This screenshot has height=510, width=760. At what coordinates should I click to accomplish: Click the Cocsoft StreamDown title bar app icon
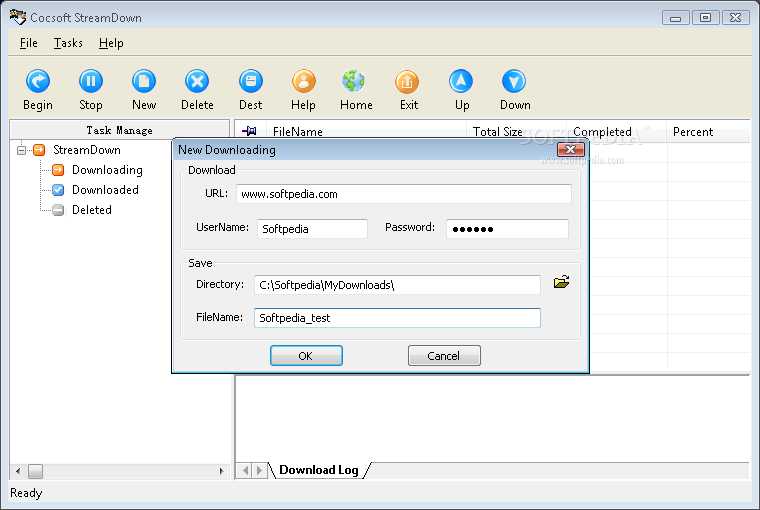click(x=17, y=17)
